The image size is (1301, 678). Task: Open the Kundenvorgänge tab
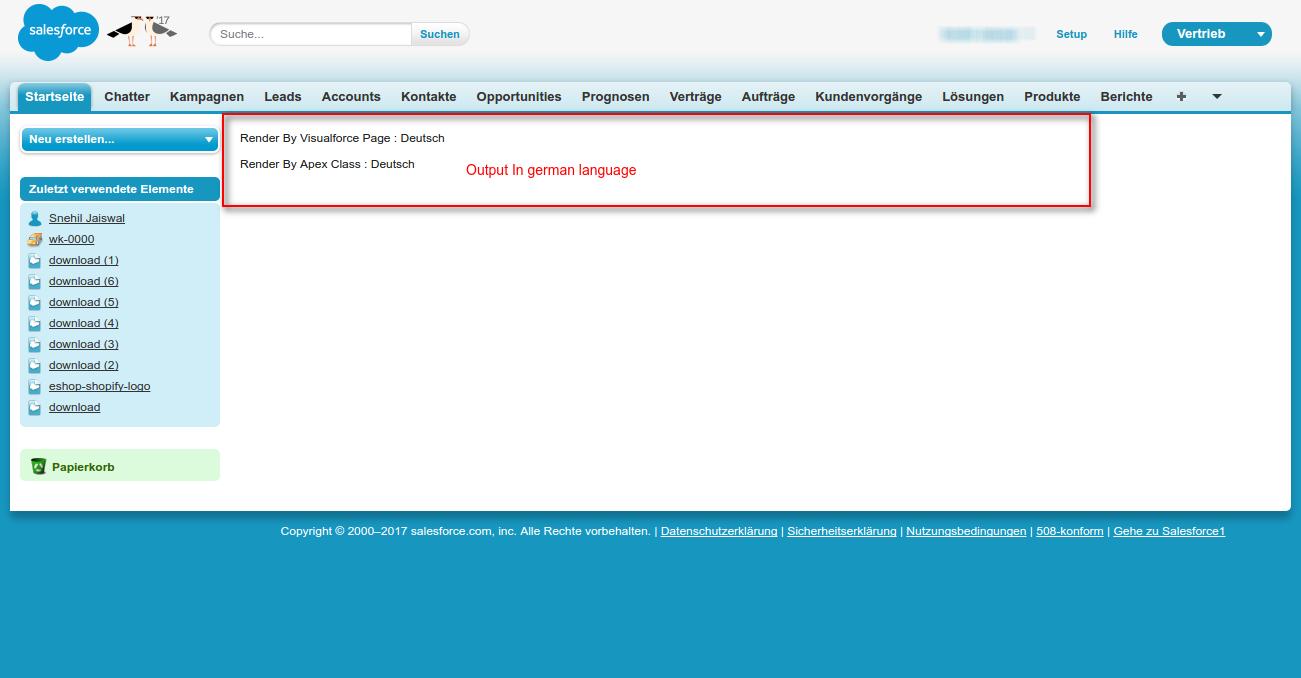(x=869, y=97)
